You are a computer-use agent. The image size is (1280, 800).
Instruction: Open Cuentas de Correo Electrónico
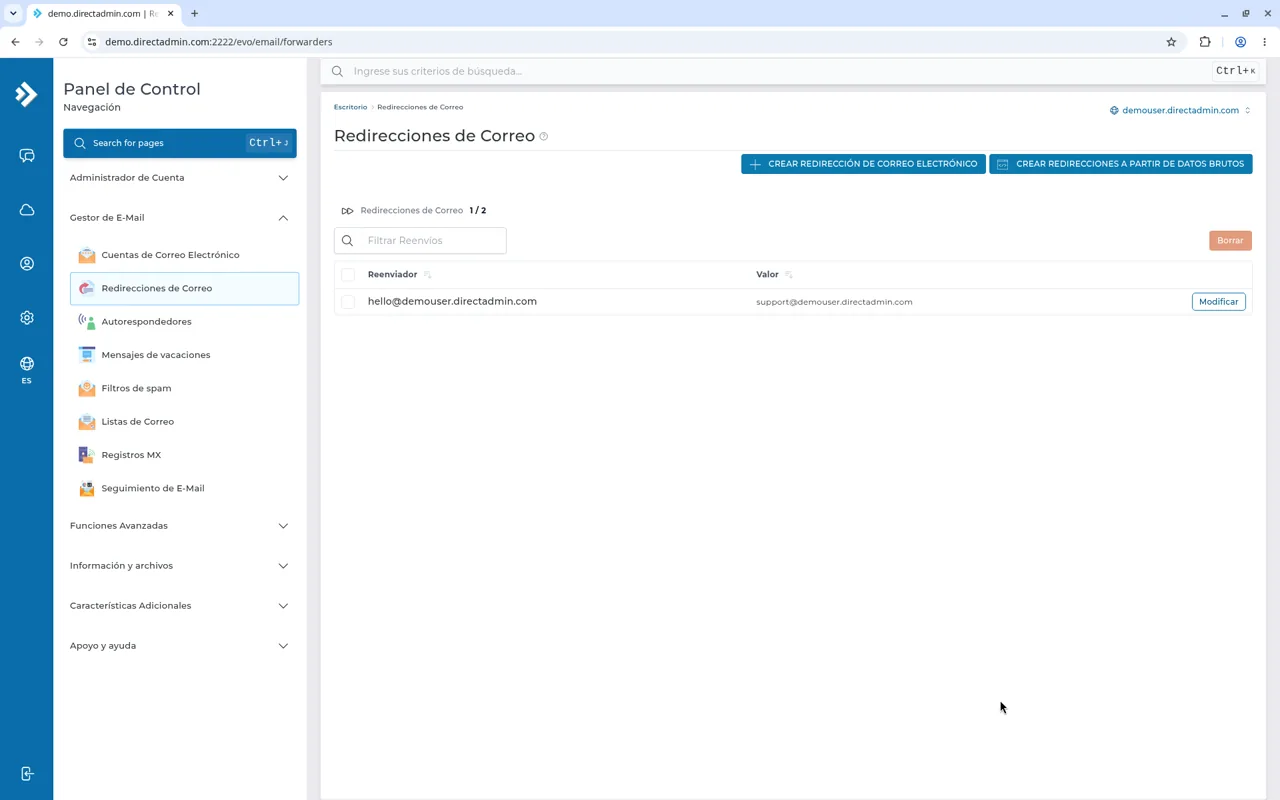(184, 255)
